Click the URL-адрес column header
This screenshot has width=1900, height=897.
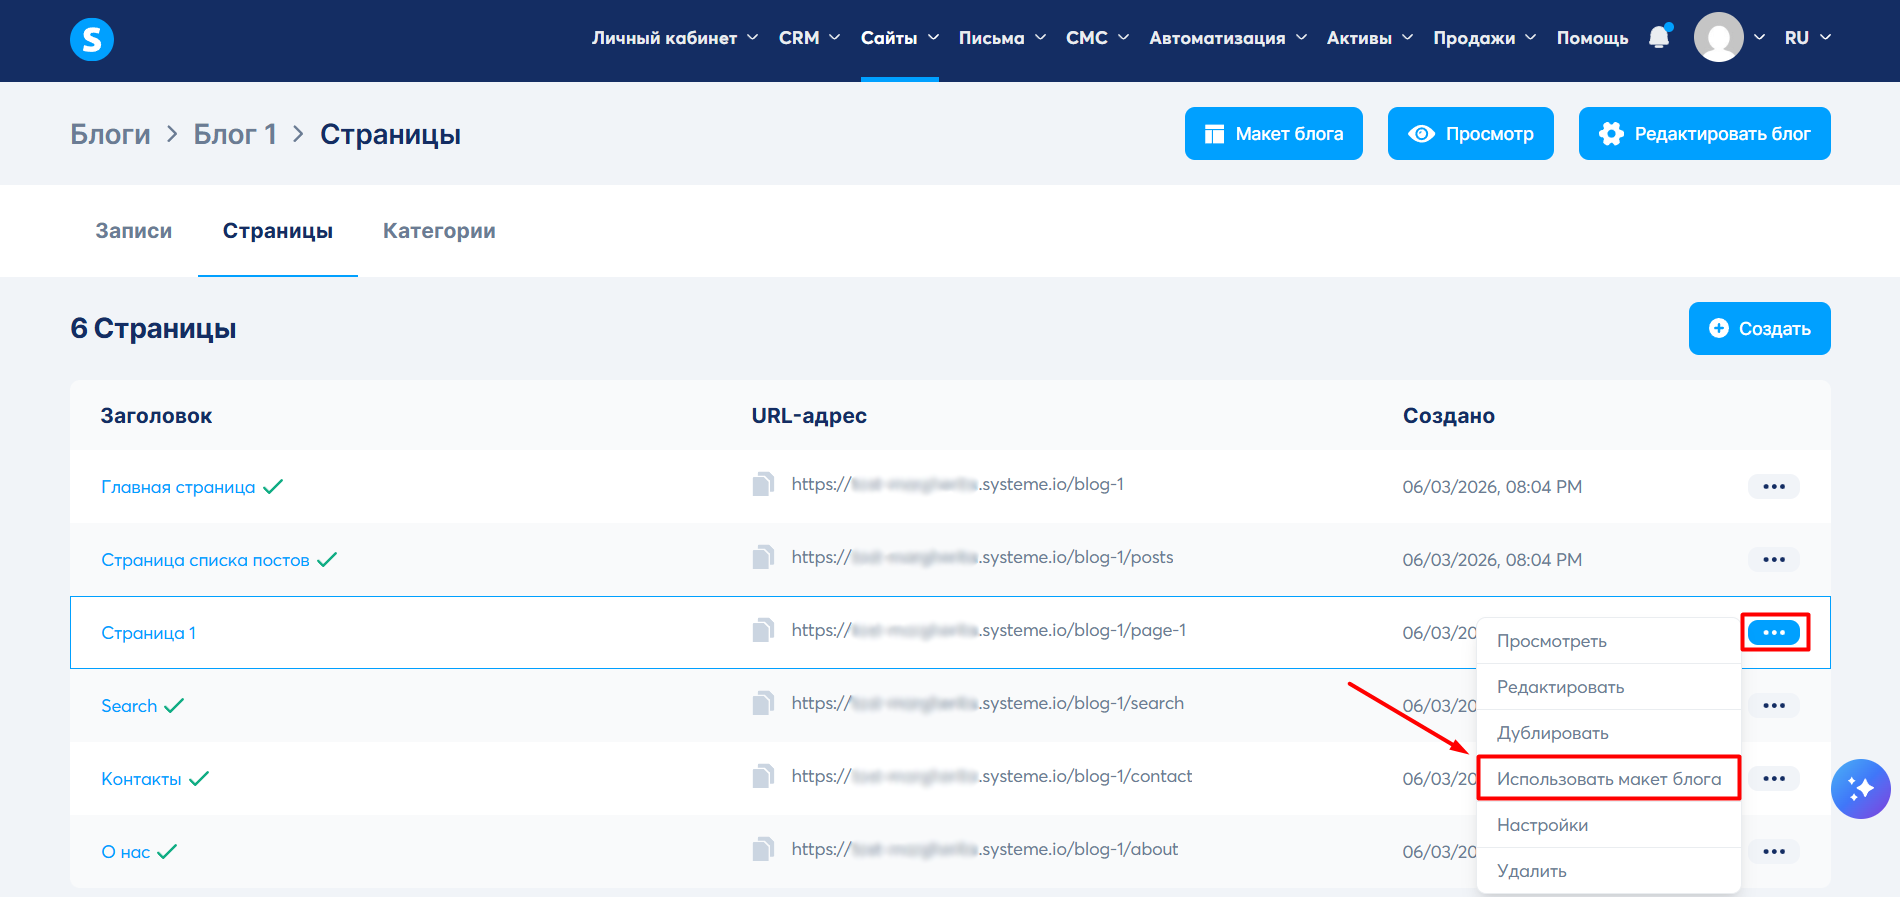pos(809,416)
